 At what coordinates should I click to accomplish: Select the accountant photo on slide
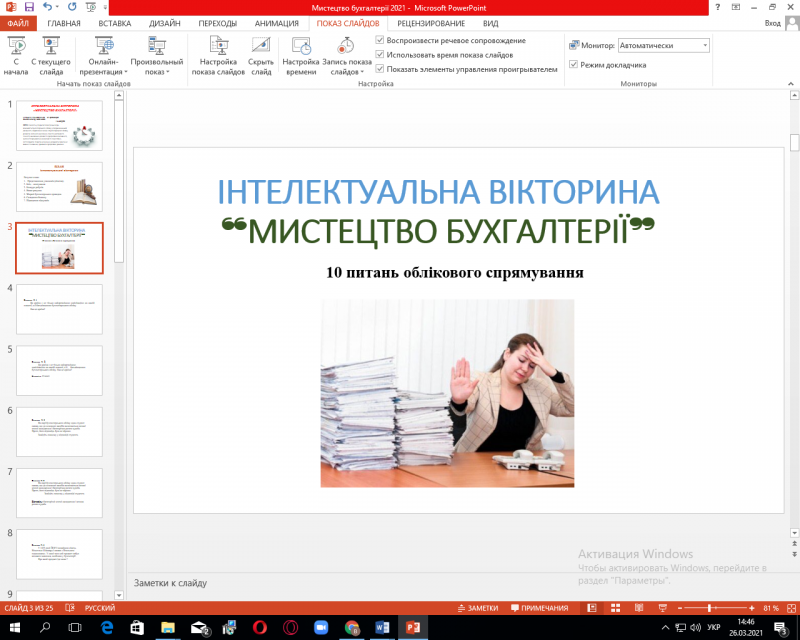[x=447, y=393]
